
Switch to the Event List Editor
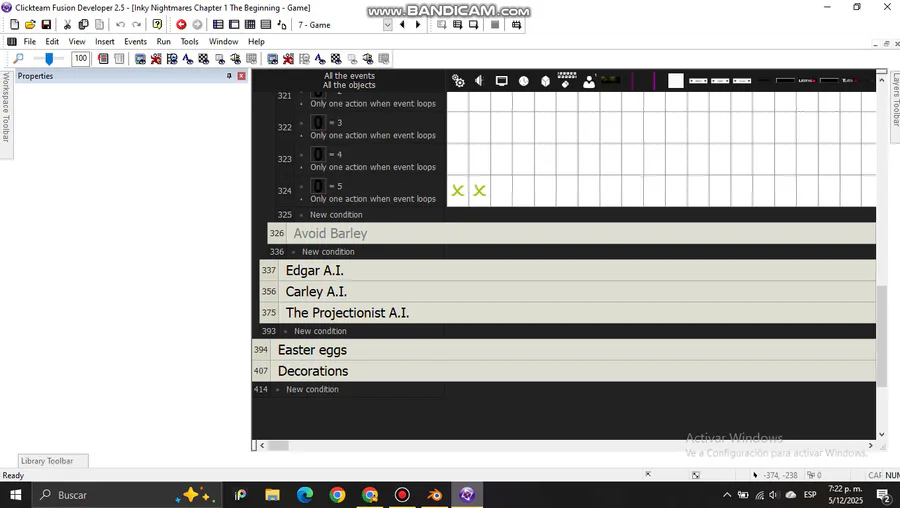[266, 25]
